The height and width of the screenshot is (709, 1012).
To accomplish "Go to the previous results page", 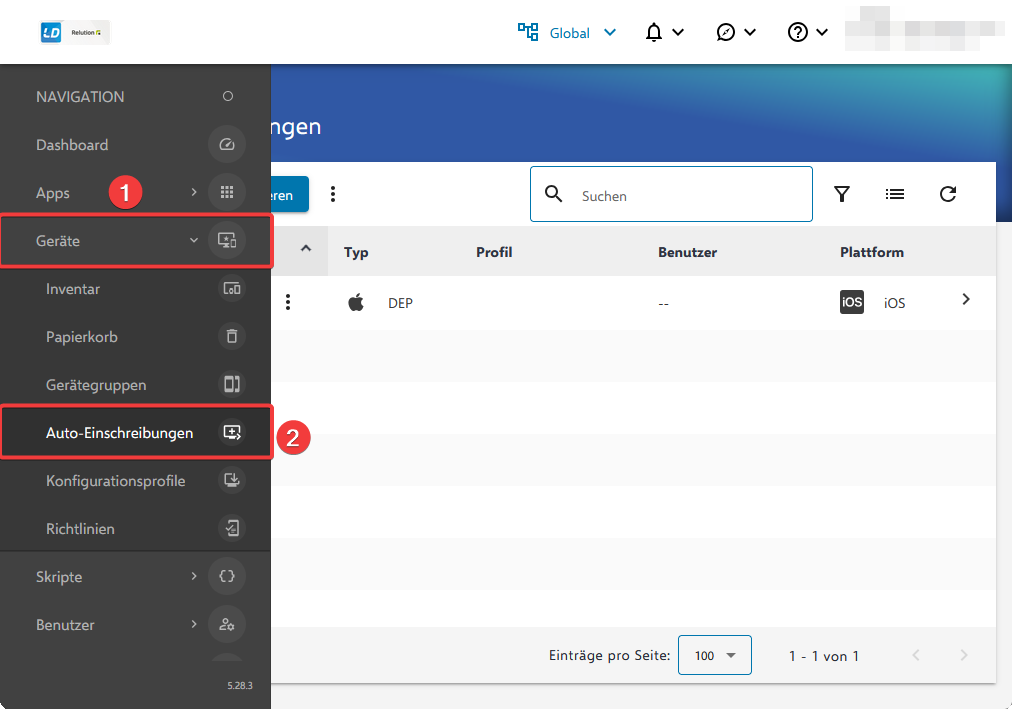I will 916,655.
